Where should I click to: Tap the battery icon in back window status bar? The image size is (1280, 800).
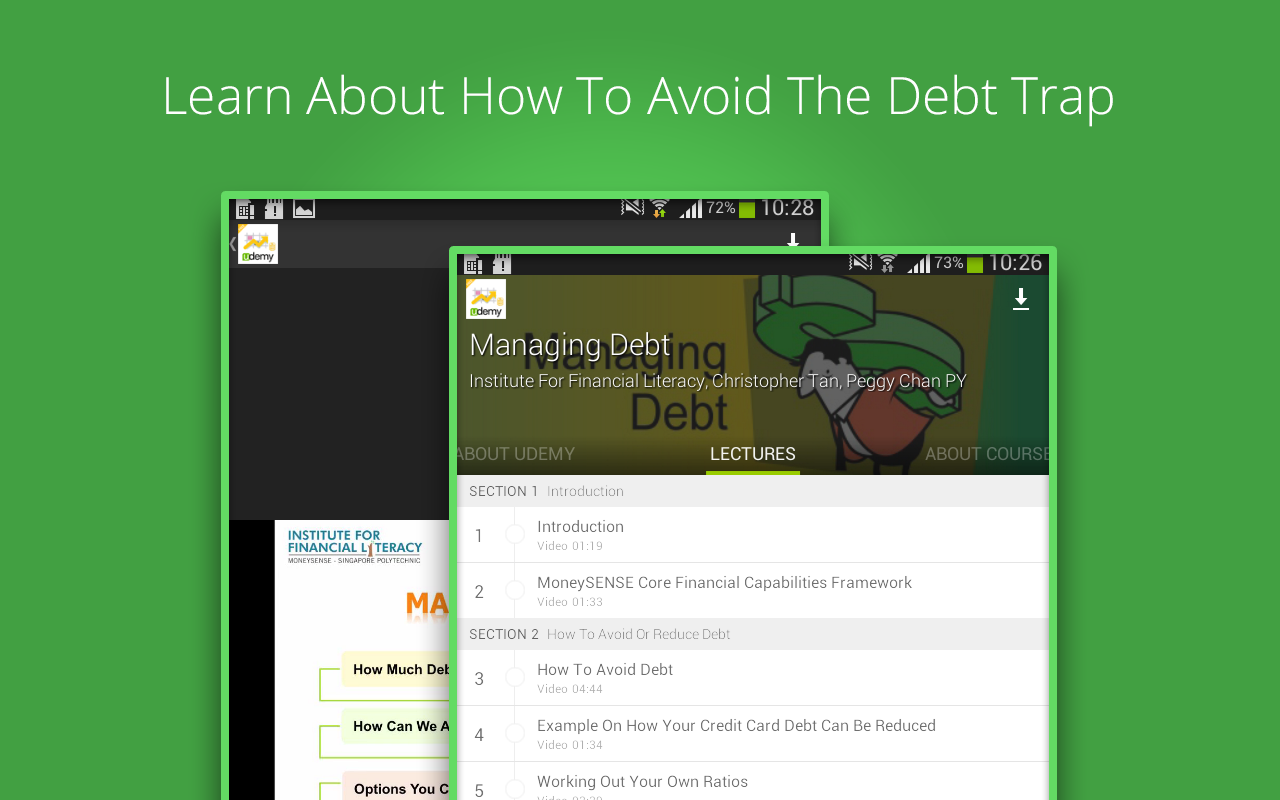coord(747,209)
